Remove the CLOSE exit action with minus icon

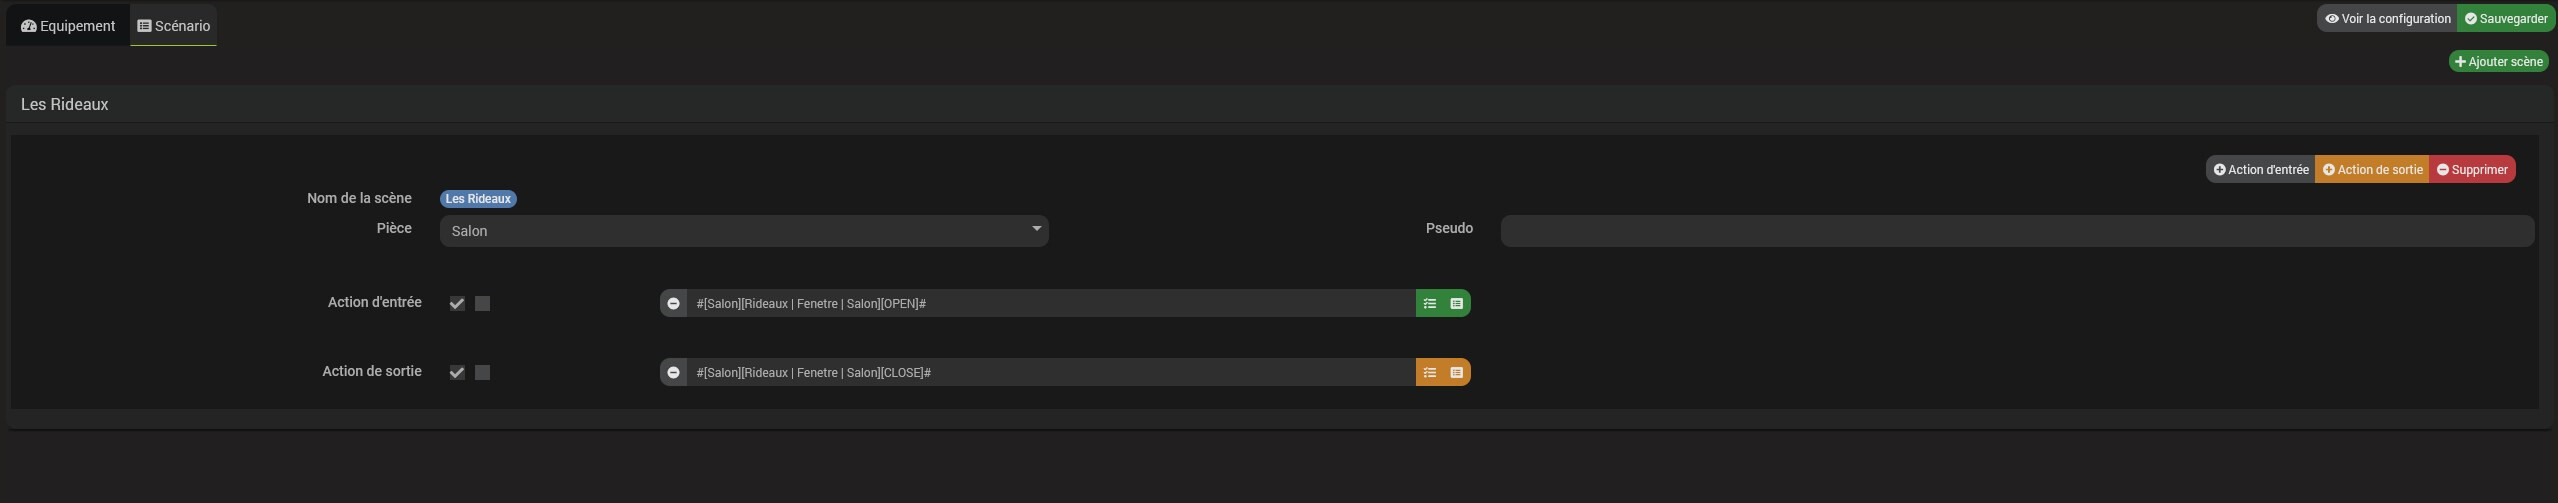tap(673, 372)
